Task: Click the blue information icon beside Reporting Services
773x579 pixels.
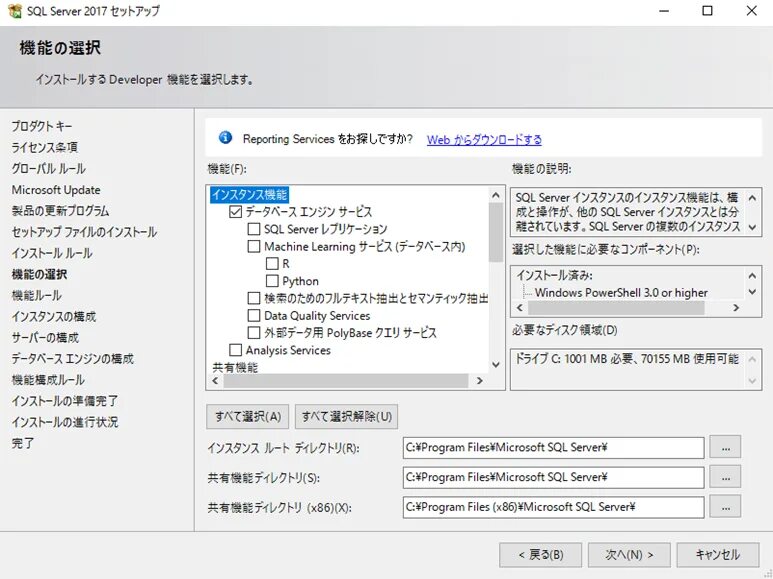Action: point(225,138)
